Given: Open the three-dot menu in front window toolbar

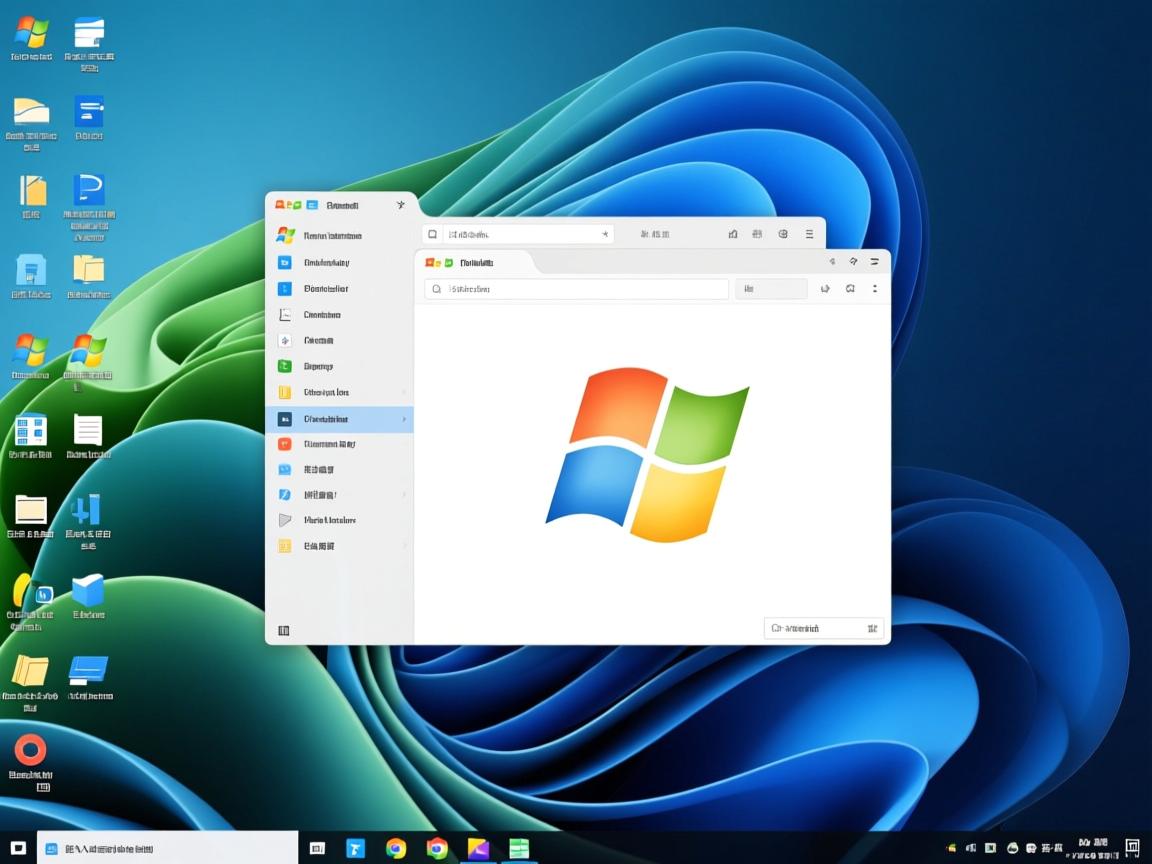Looking at the screenshot, I should pos(875,289).
